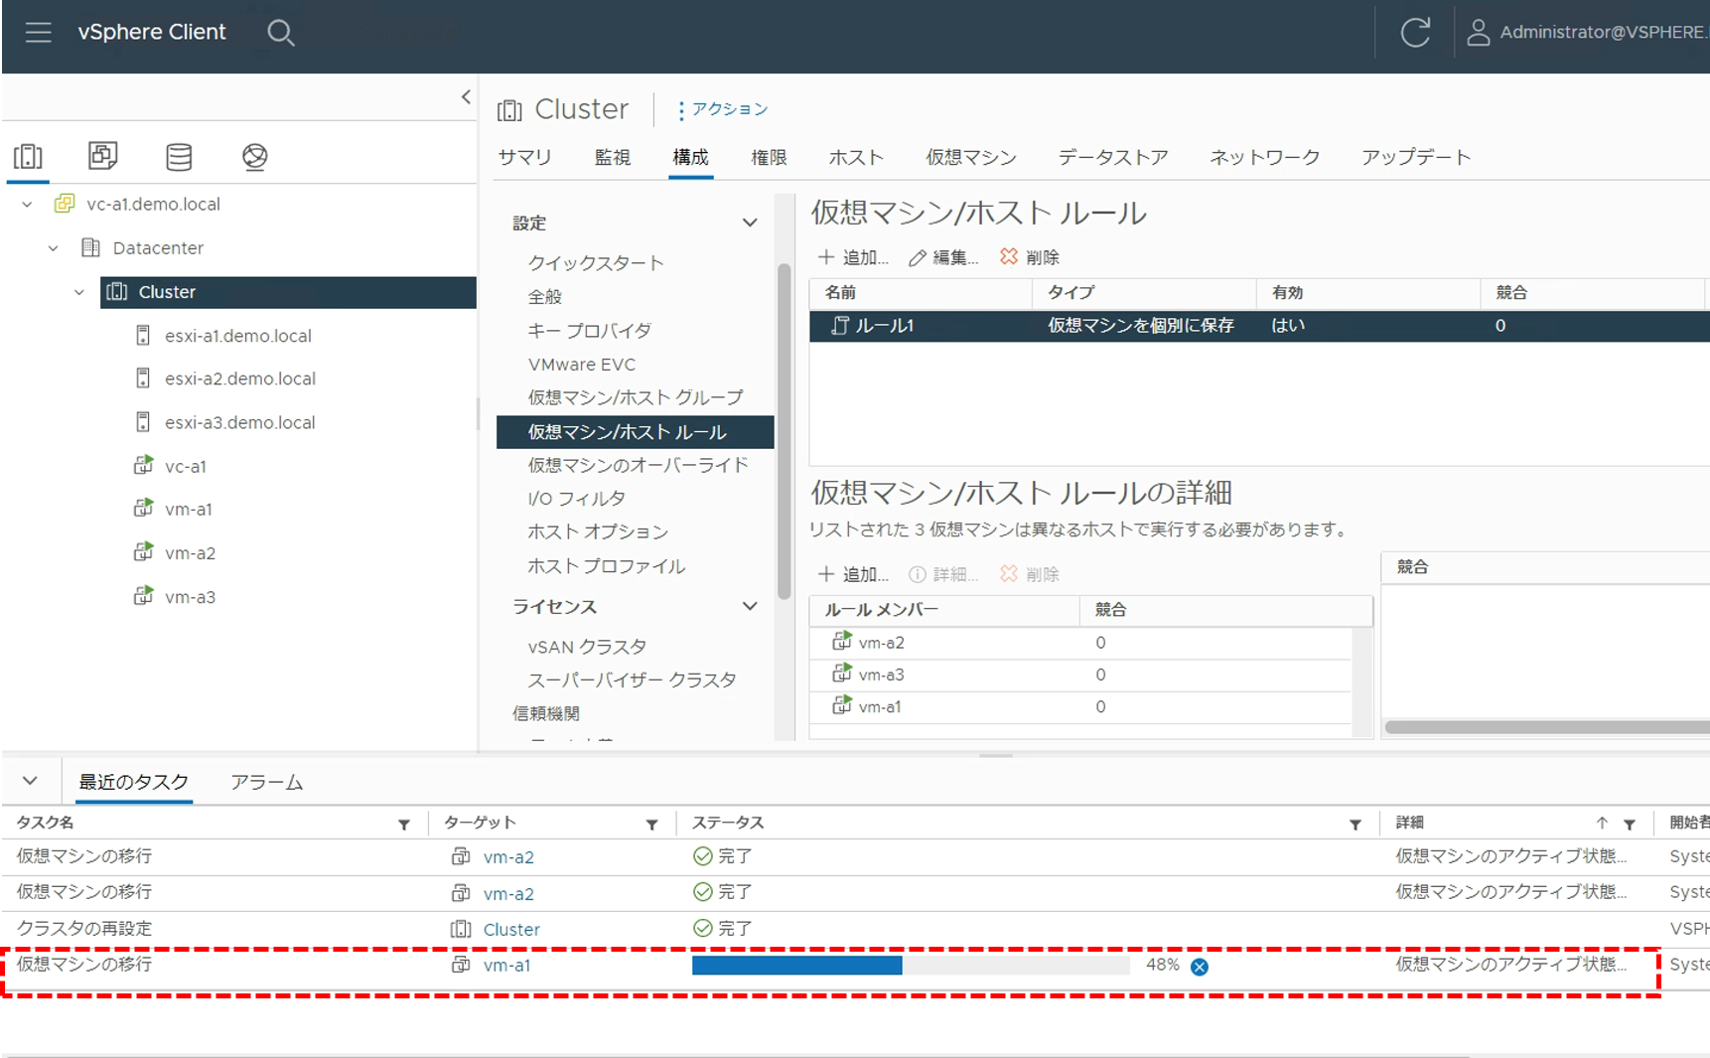Open the hamburger main menu
The width and height of the screenshot is (1710, 1058).
pyautogui.click(x=38, y=33)
